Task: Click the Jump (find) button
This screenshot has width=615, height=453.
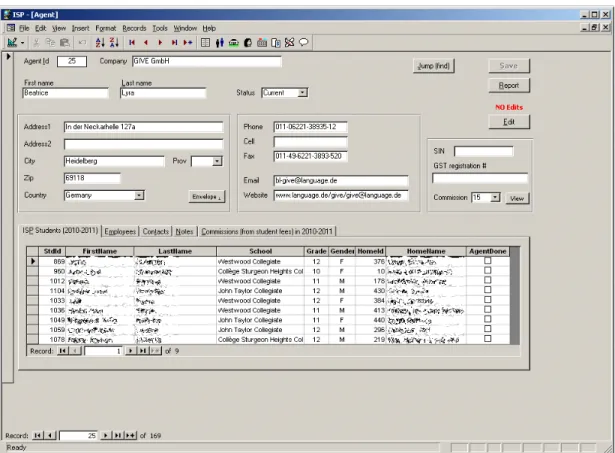Action: pyautogui.click(x=434, y=66)
